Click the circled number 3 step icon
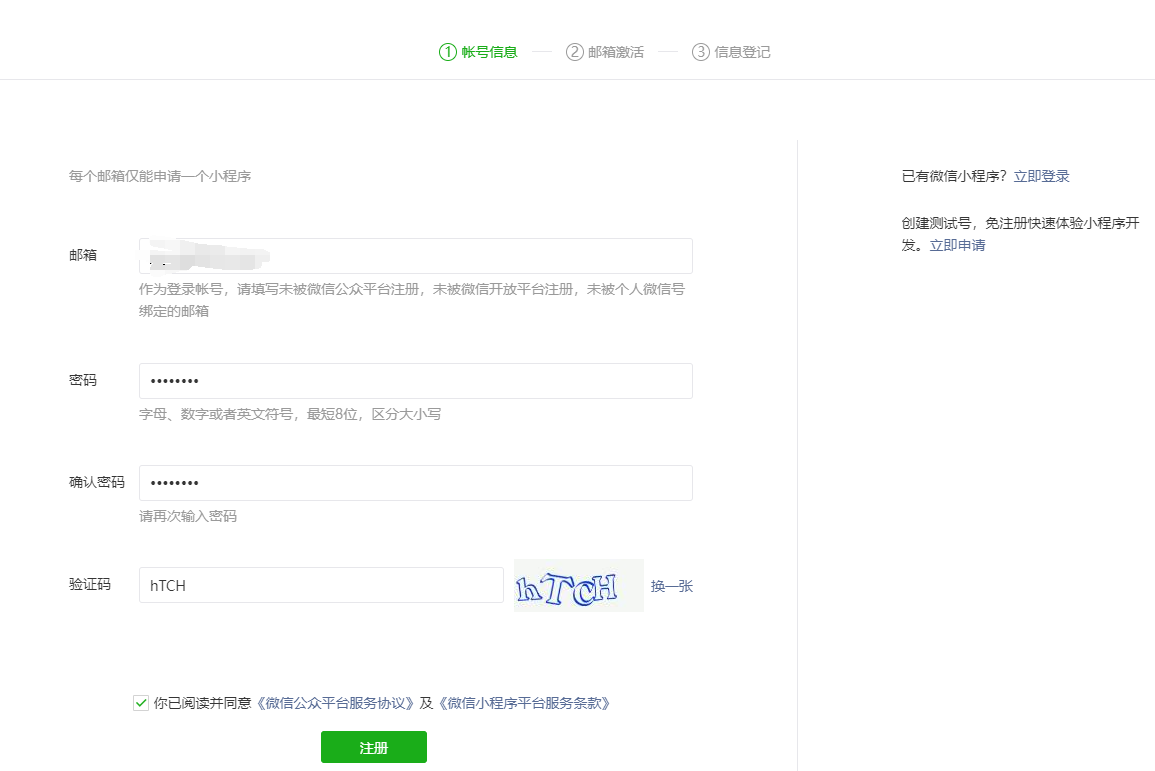Image resolution: width=1155 pixels, height=771 pixels. pyautogui.click(x=701, y=52)
